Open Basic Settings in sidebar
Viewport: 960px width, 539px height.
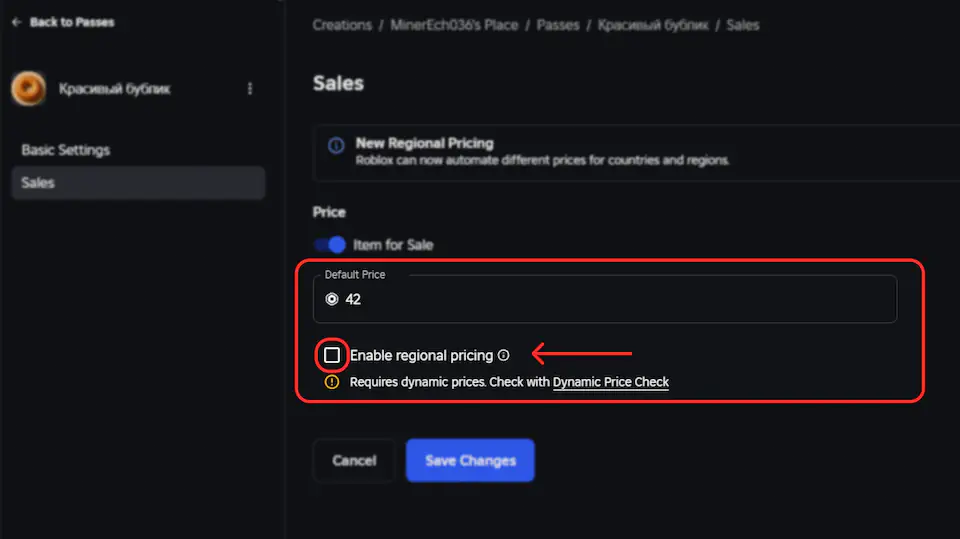pos(66,150)
